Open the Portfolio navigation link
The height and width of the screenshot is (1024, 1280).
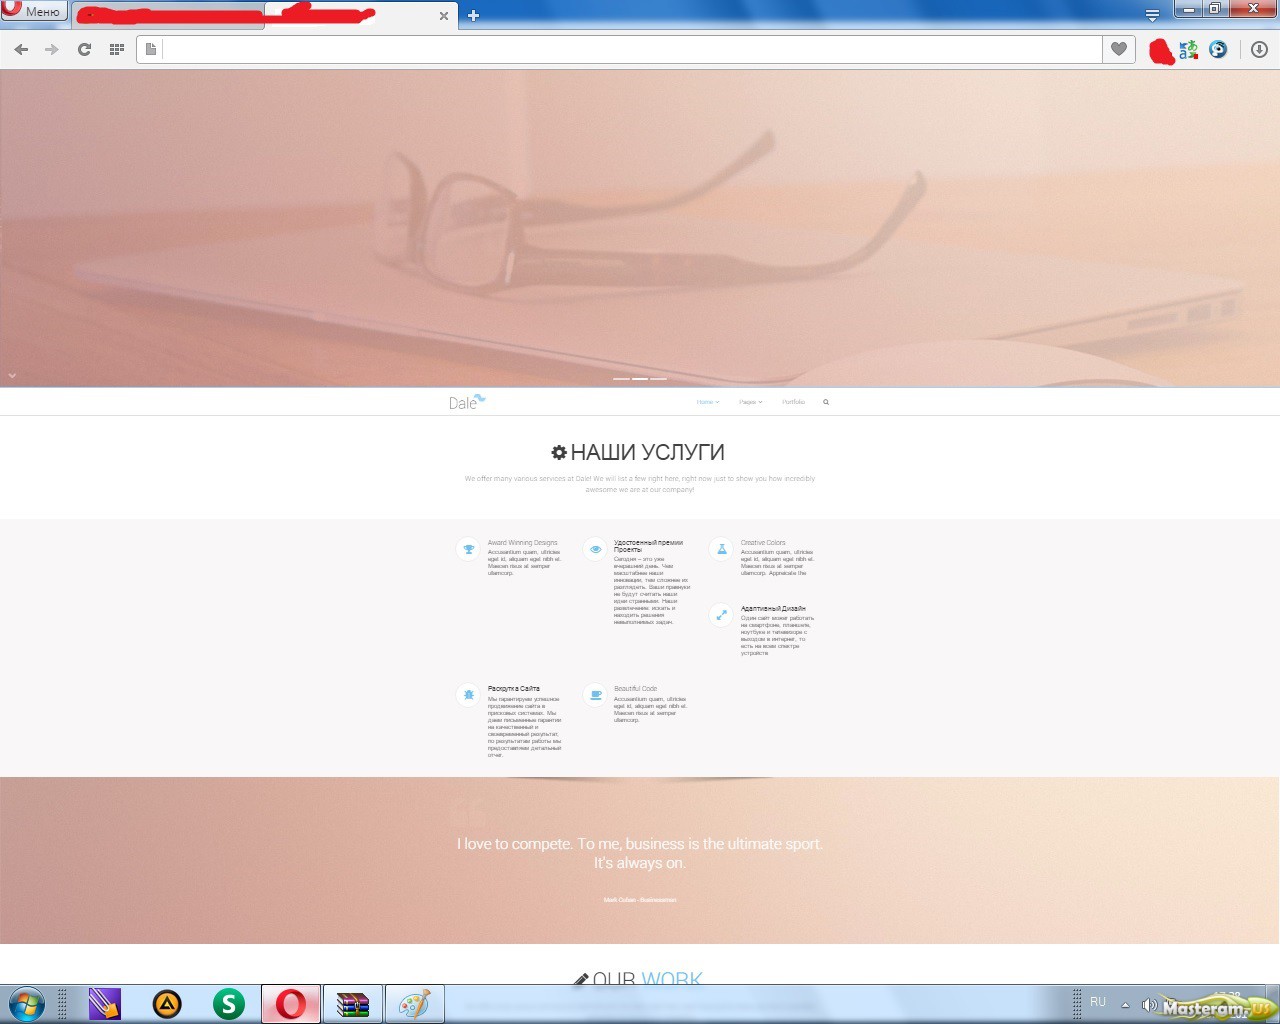[x=793, y=402]
